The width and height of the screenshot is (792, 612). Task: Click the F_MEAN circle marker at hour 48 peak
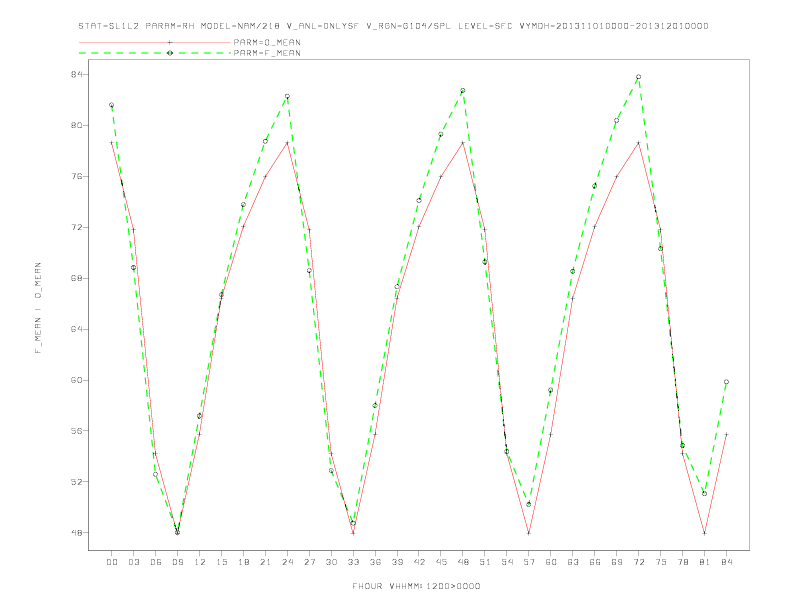463,90
